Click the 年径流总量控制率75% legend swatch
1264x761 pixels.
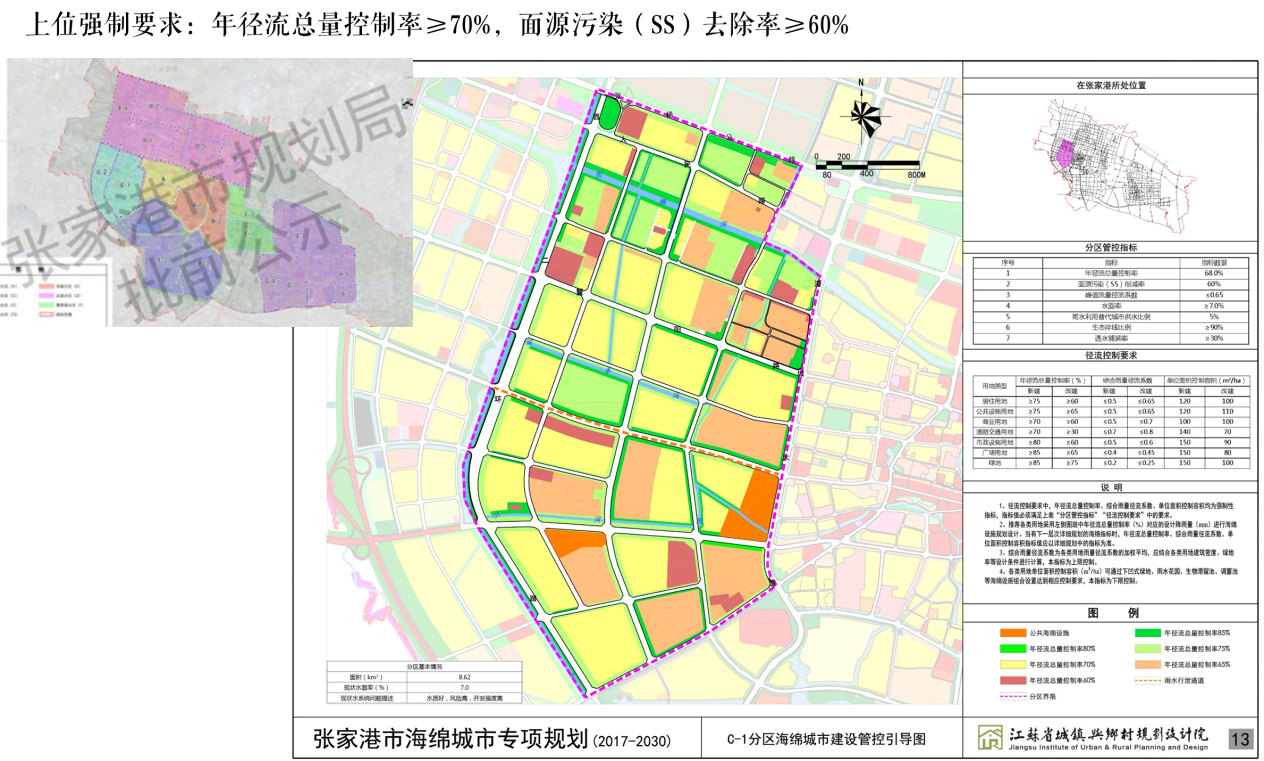tap(1148, 648)
